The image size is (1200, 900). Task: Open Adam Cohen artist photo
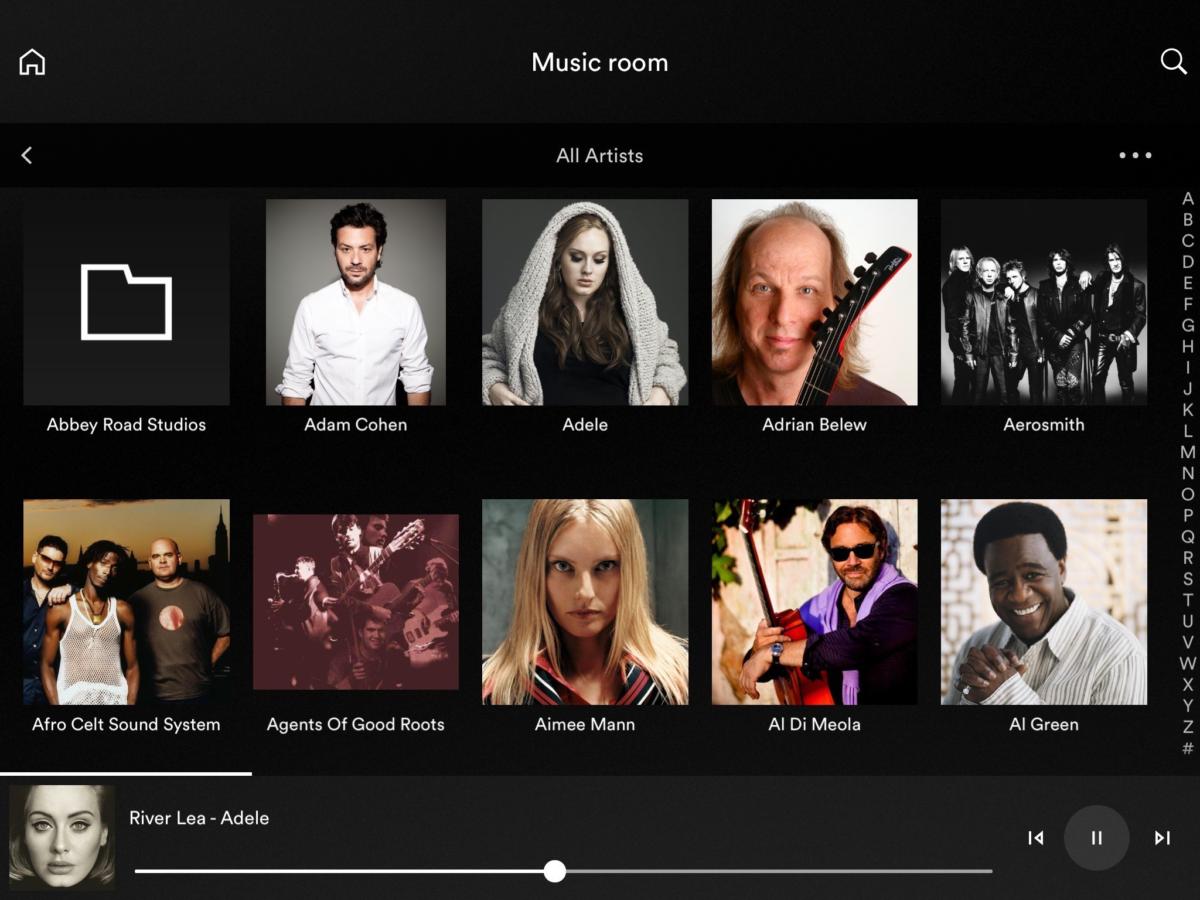[x=356, y=302]
